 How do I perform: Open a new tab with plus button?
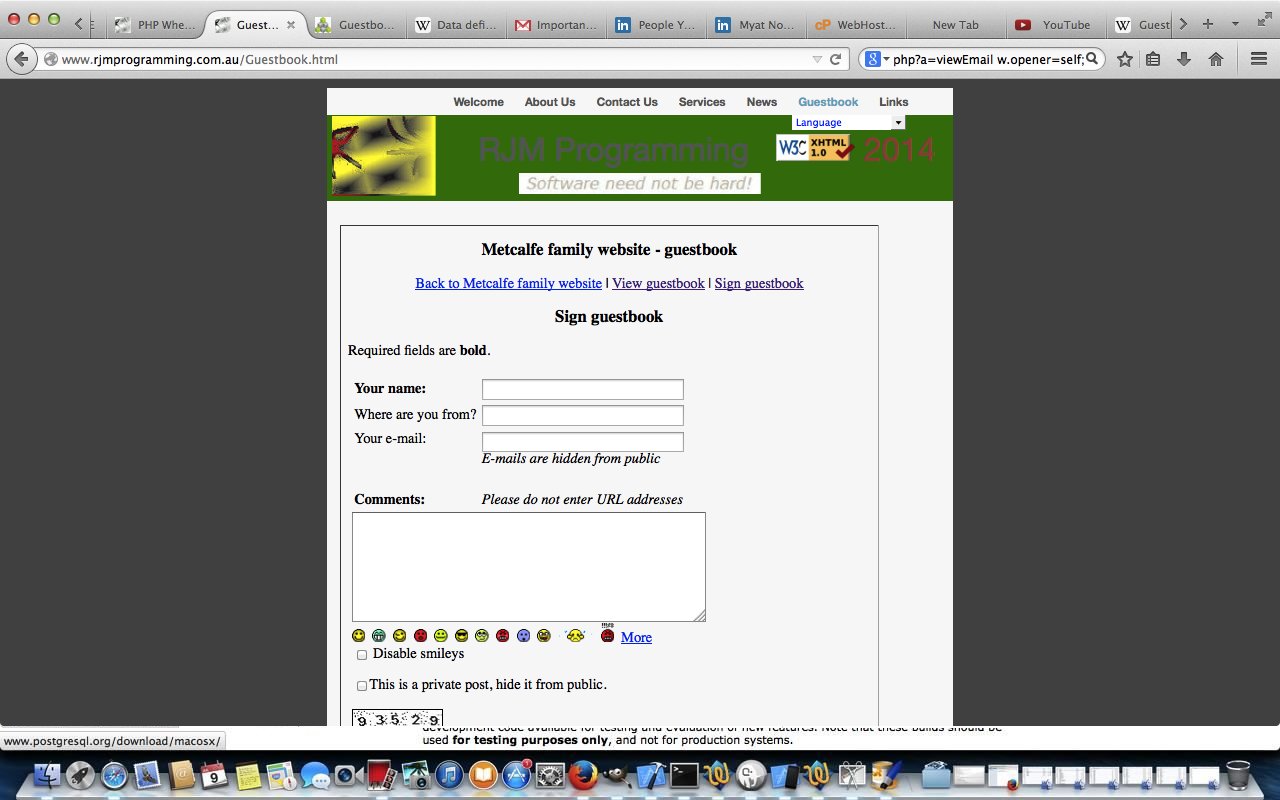click(1208, 24)
